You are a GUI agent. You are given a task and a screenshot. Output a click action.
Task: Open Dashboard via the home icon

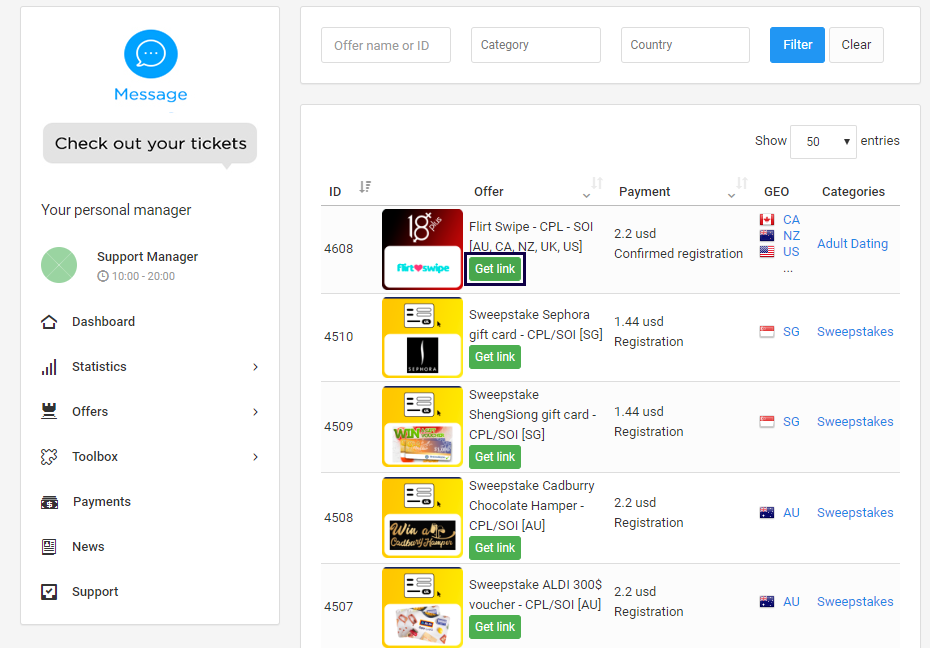point(49,322)
